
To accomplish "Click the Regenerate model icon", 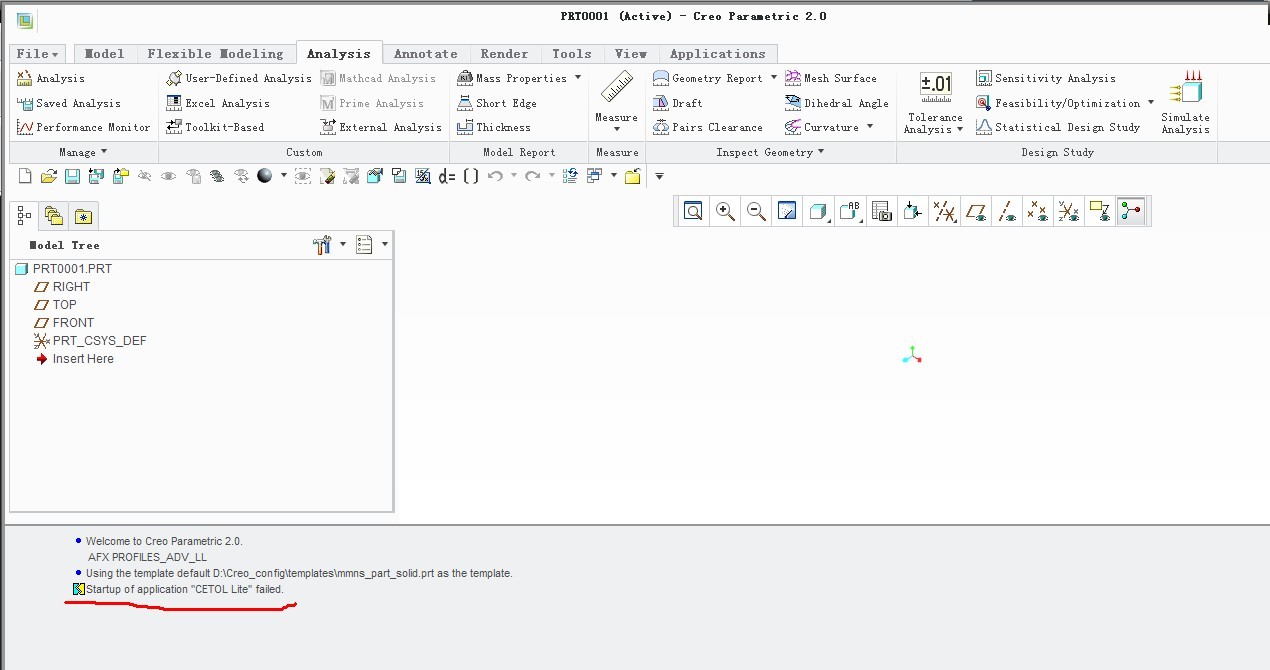I will [570, 176].
